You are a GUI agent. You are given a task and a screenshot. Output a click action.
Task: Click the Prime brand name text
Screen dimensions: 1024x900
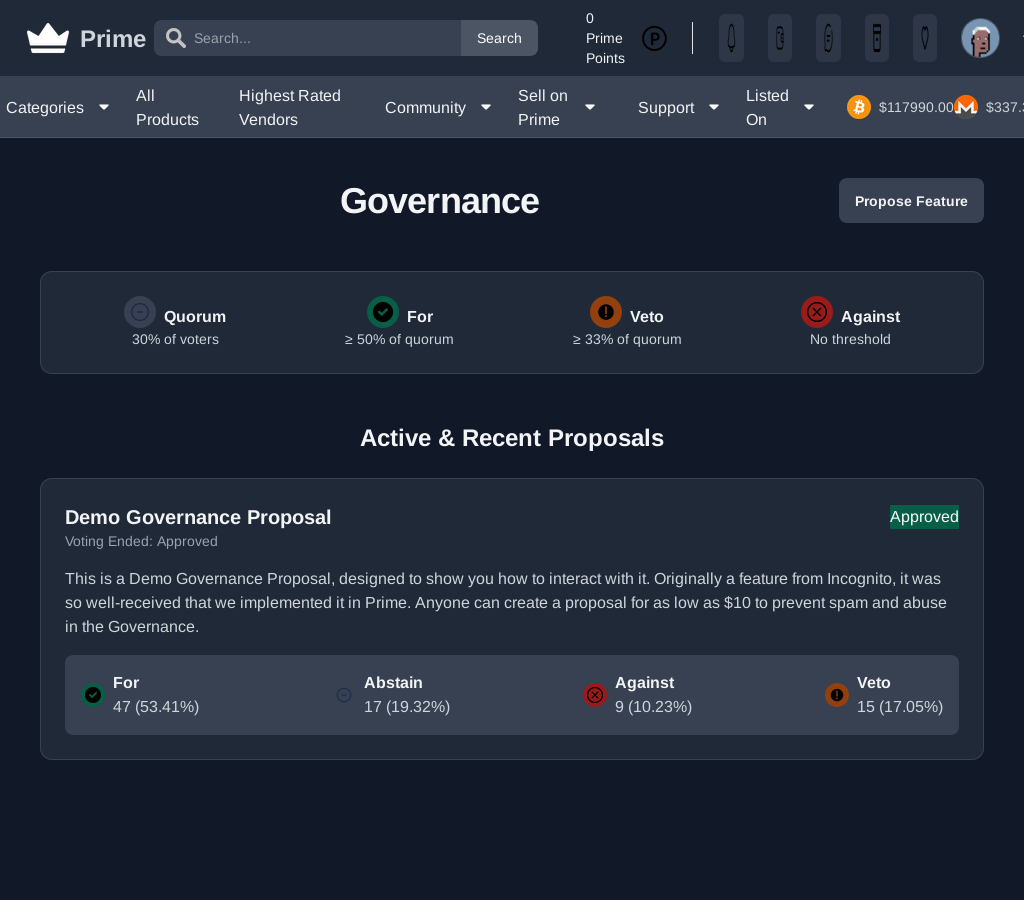112,39
